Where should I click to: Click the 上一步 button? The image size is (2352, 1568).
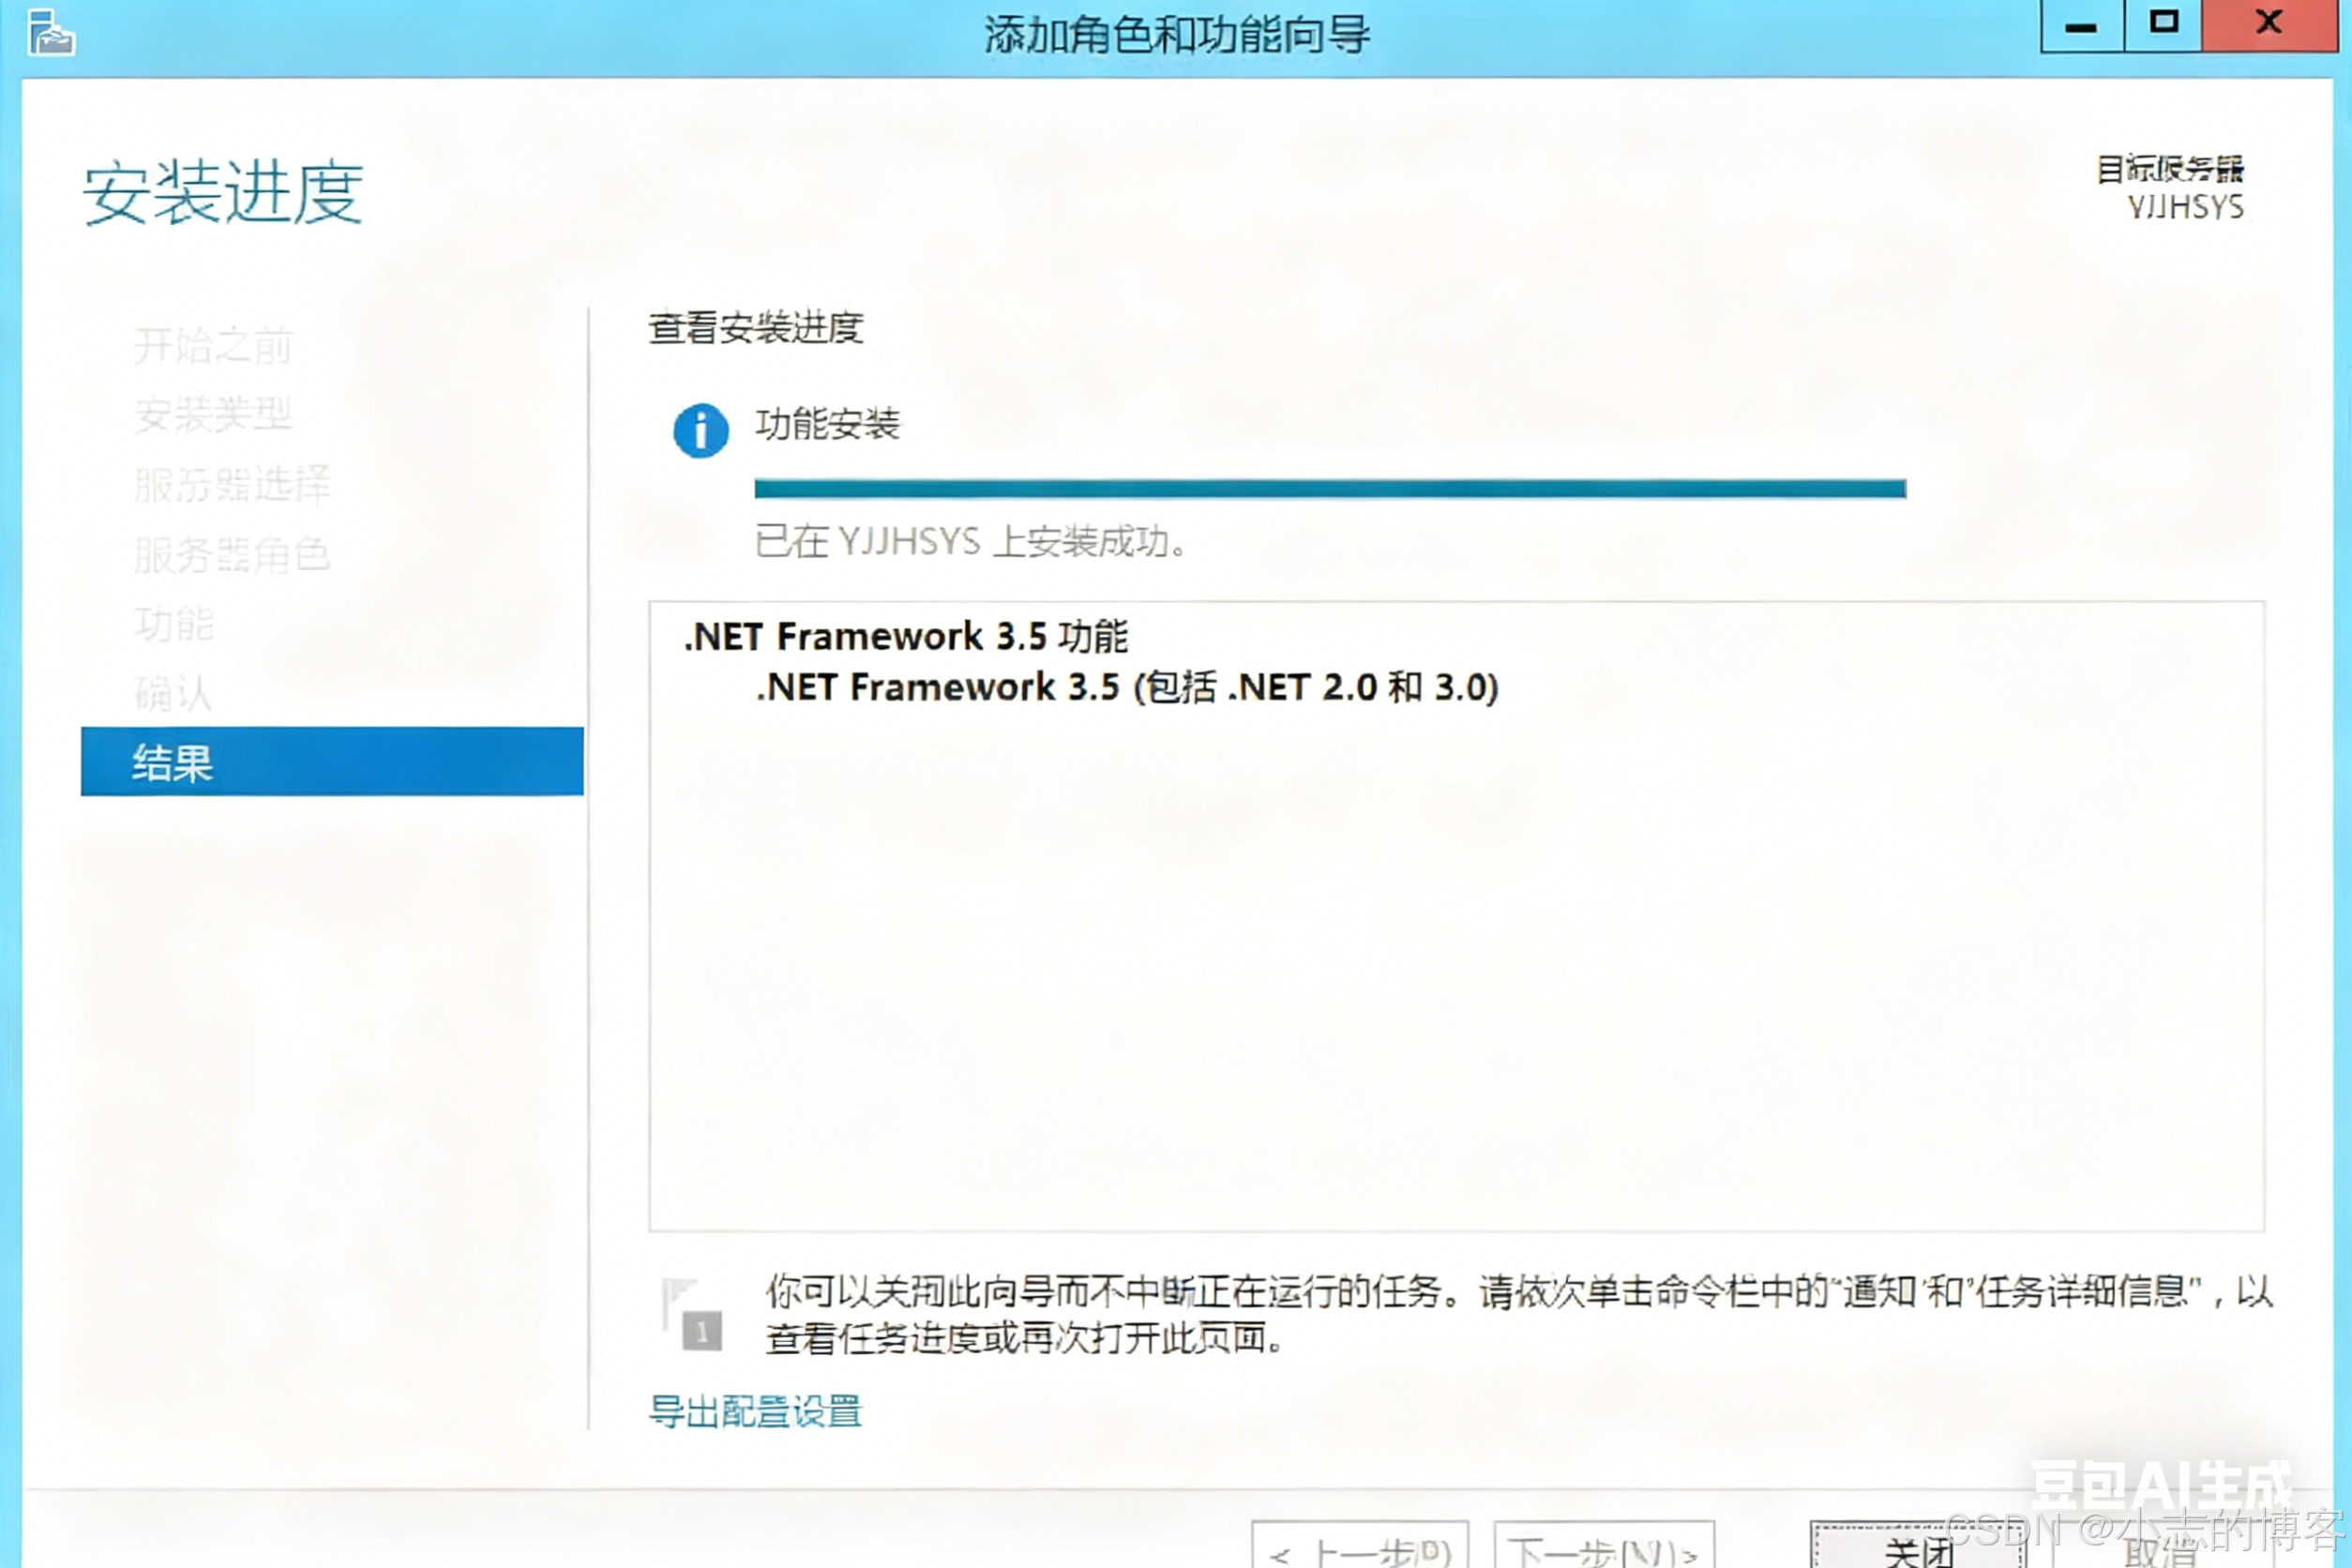(1359, 1550)
